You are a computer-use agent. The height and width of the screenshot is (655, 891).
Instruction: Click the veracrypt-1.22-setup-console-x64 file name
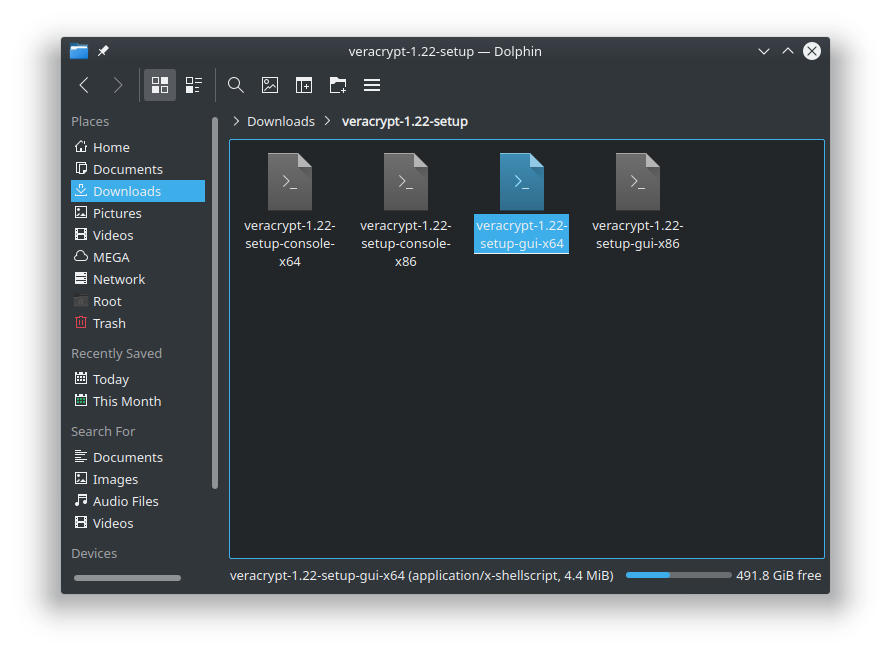point(290,244)
